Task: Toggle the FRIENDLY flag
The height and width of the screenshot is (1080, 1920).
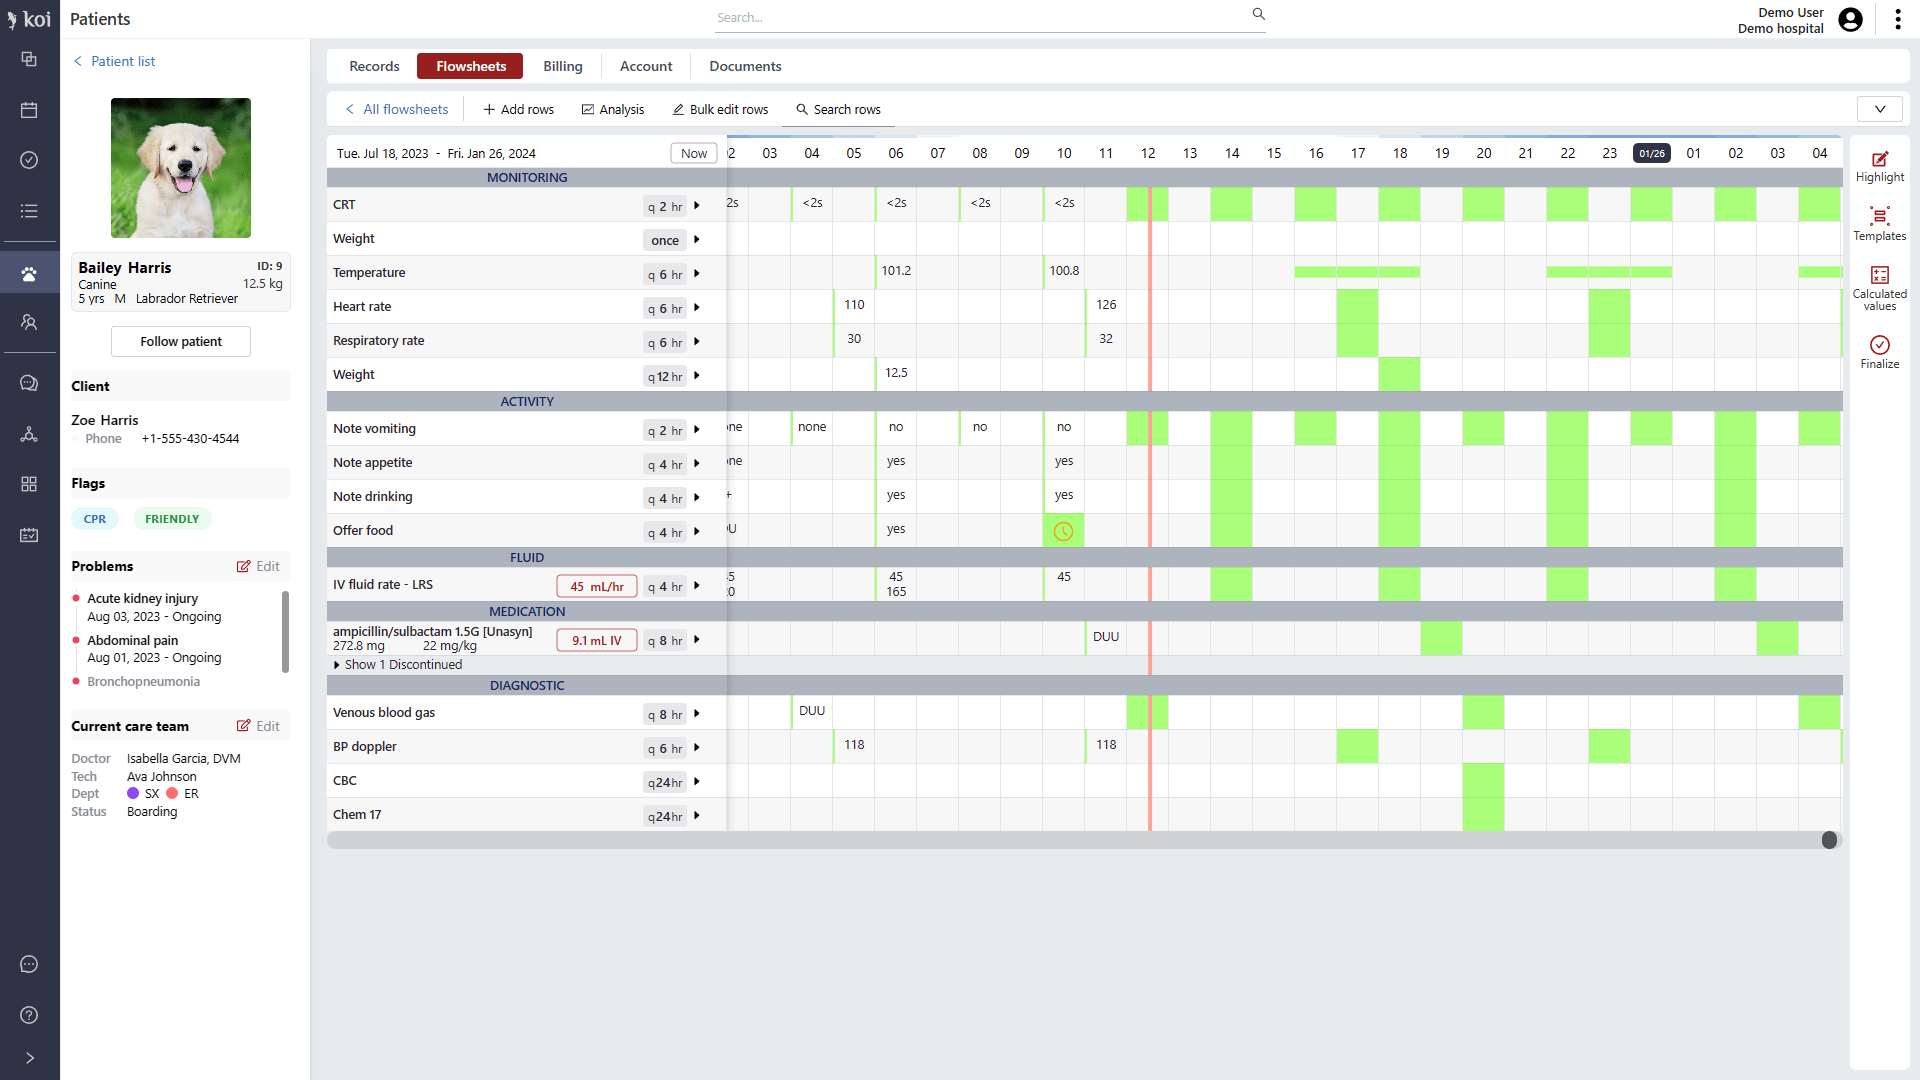Action: pyautogui.click(x=171, y=518)
